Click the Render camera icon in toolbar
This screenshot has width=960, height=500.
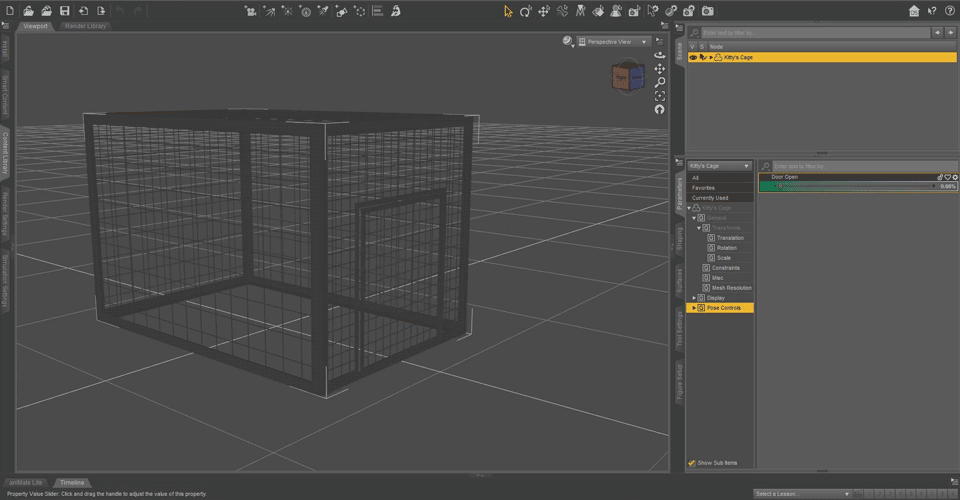point(708,11)
